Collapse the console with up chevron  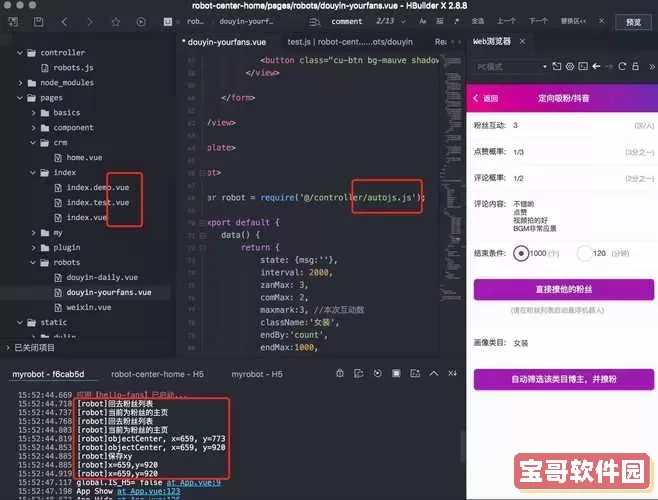[434, 373]
